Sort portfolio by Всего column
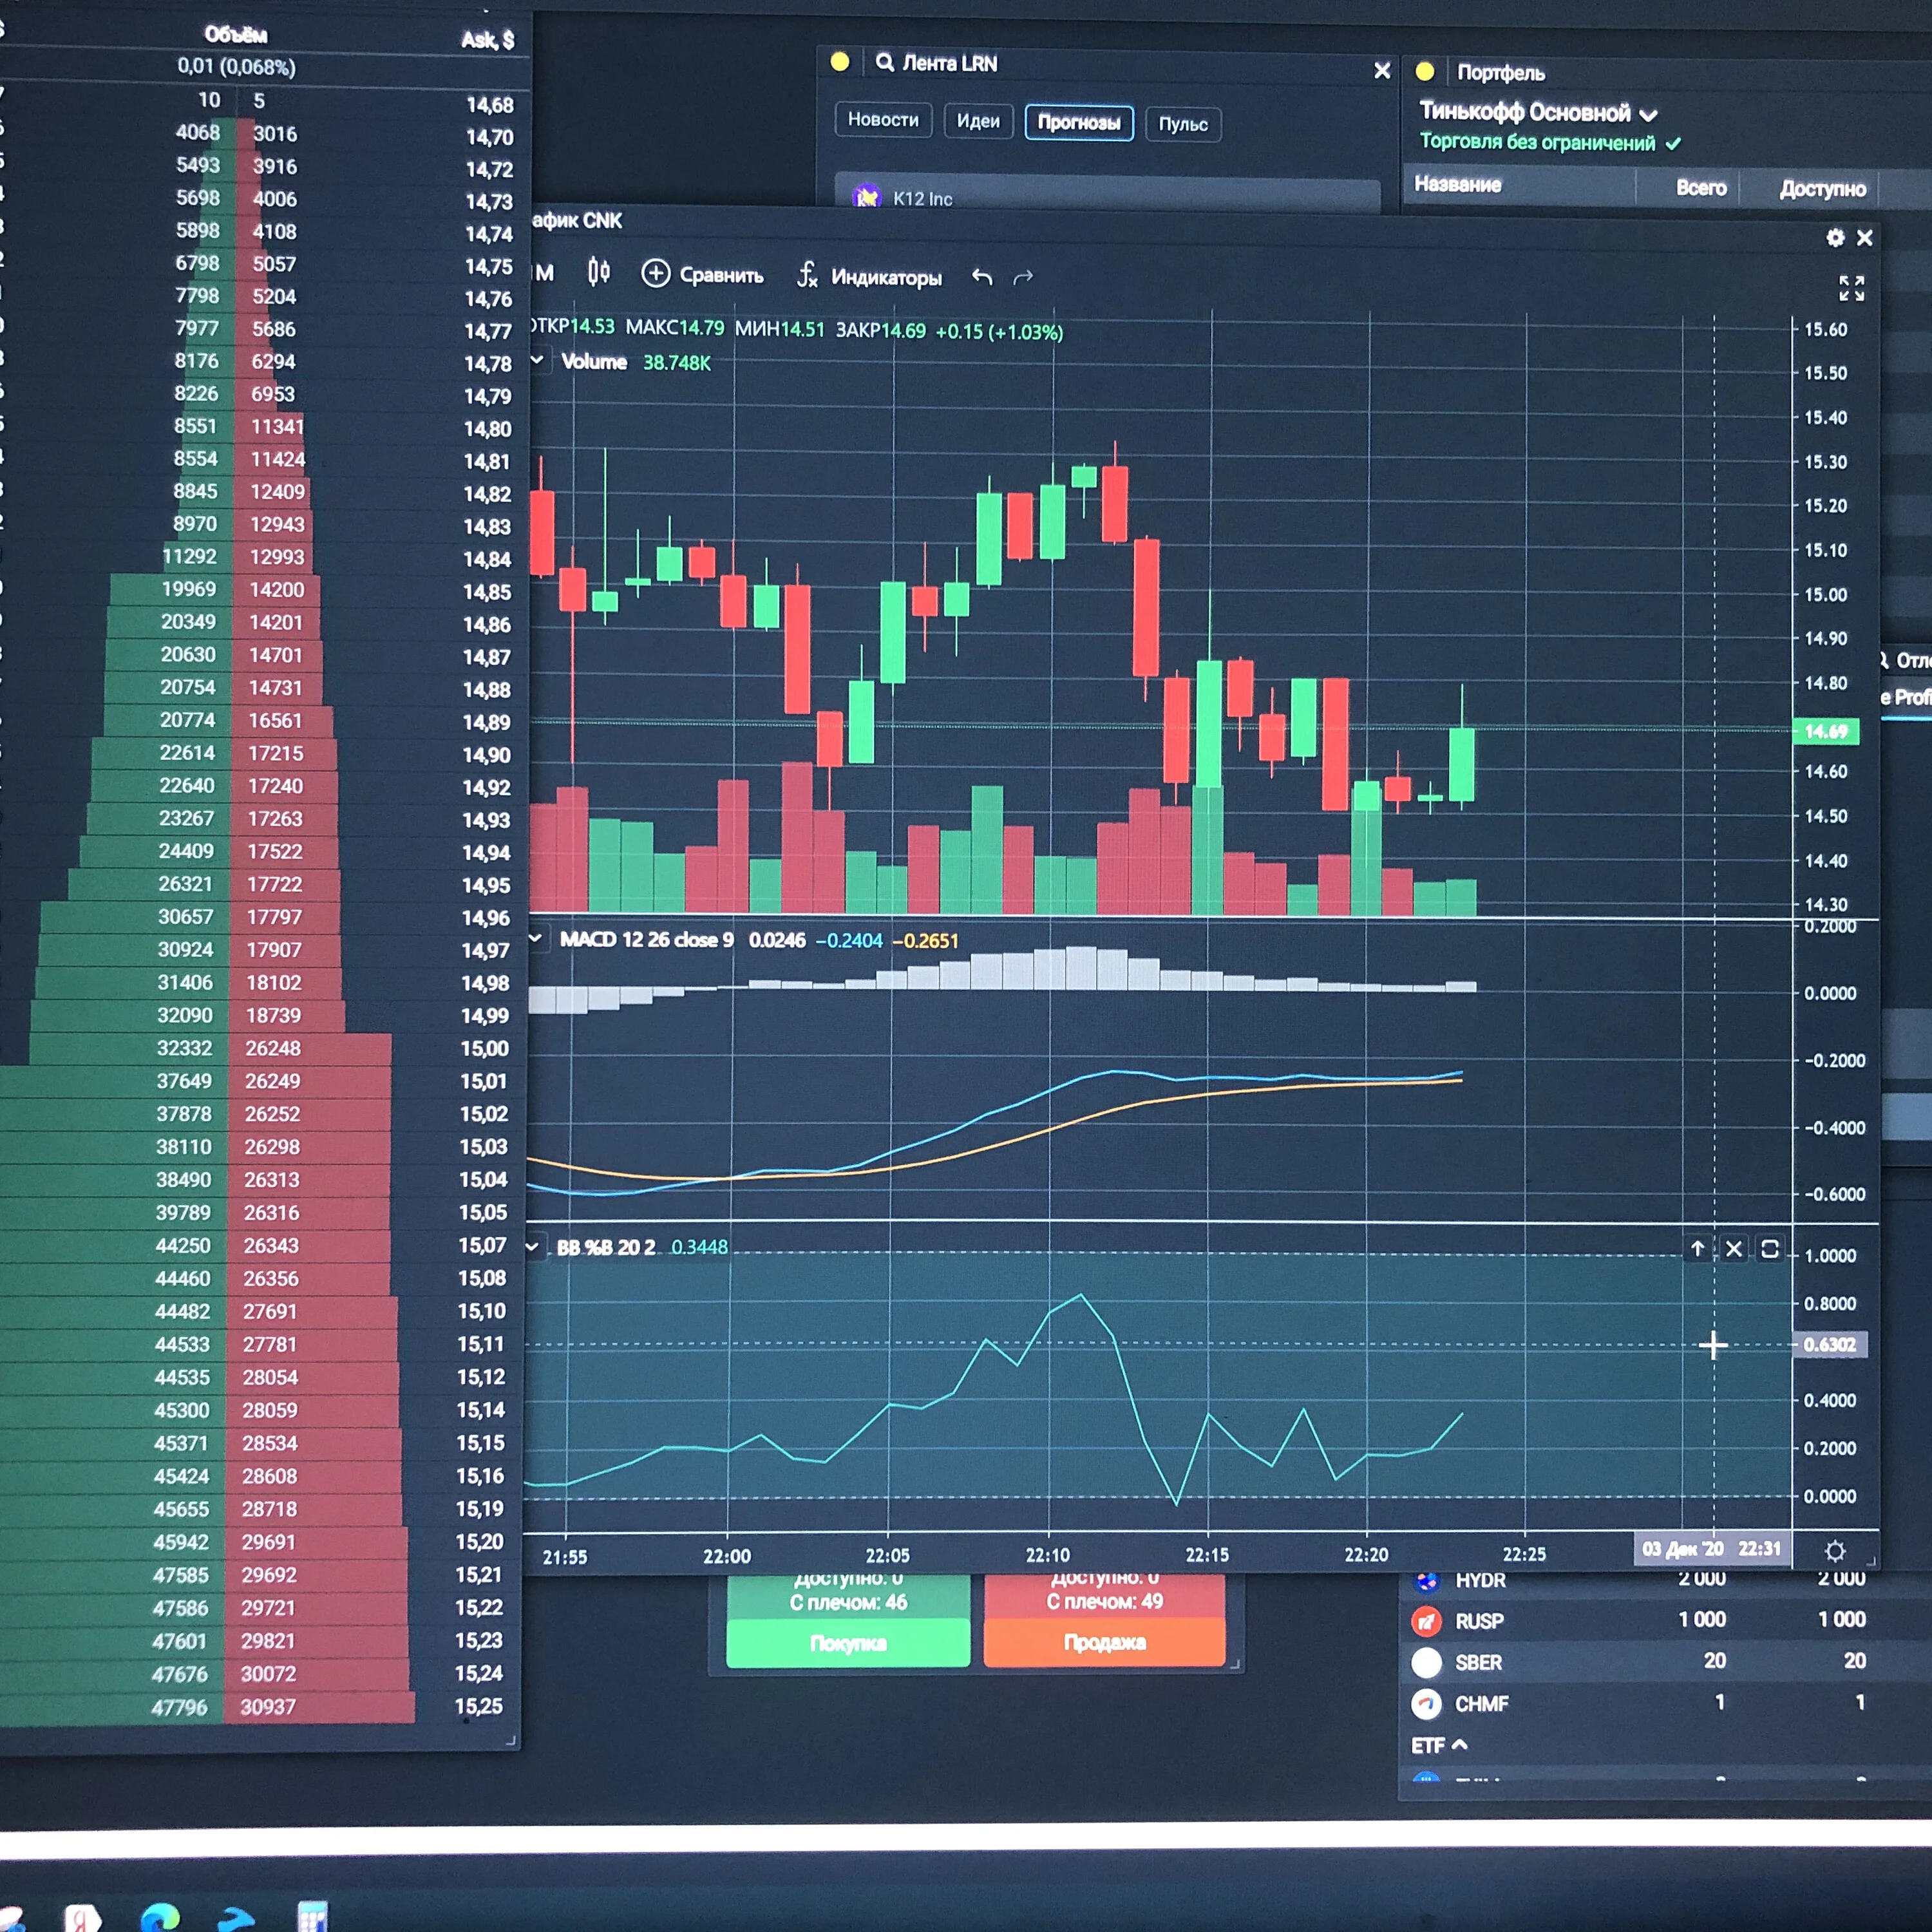Viewport: 1932px width, 1932px height. [1701, 187]
